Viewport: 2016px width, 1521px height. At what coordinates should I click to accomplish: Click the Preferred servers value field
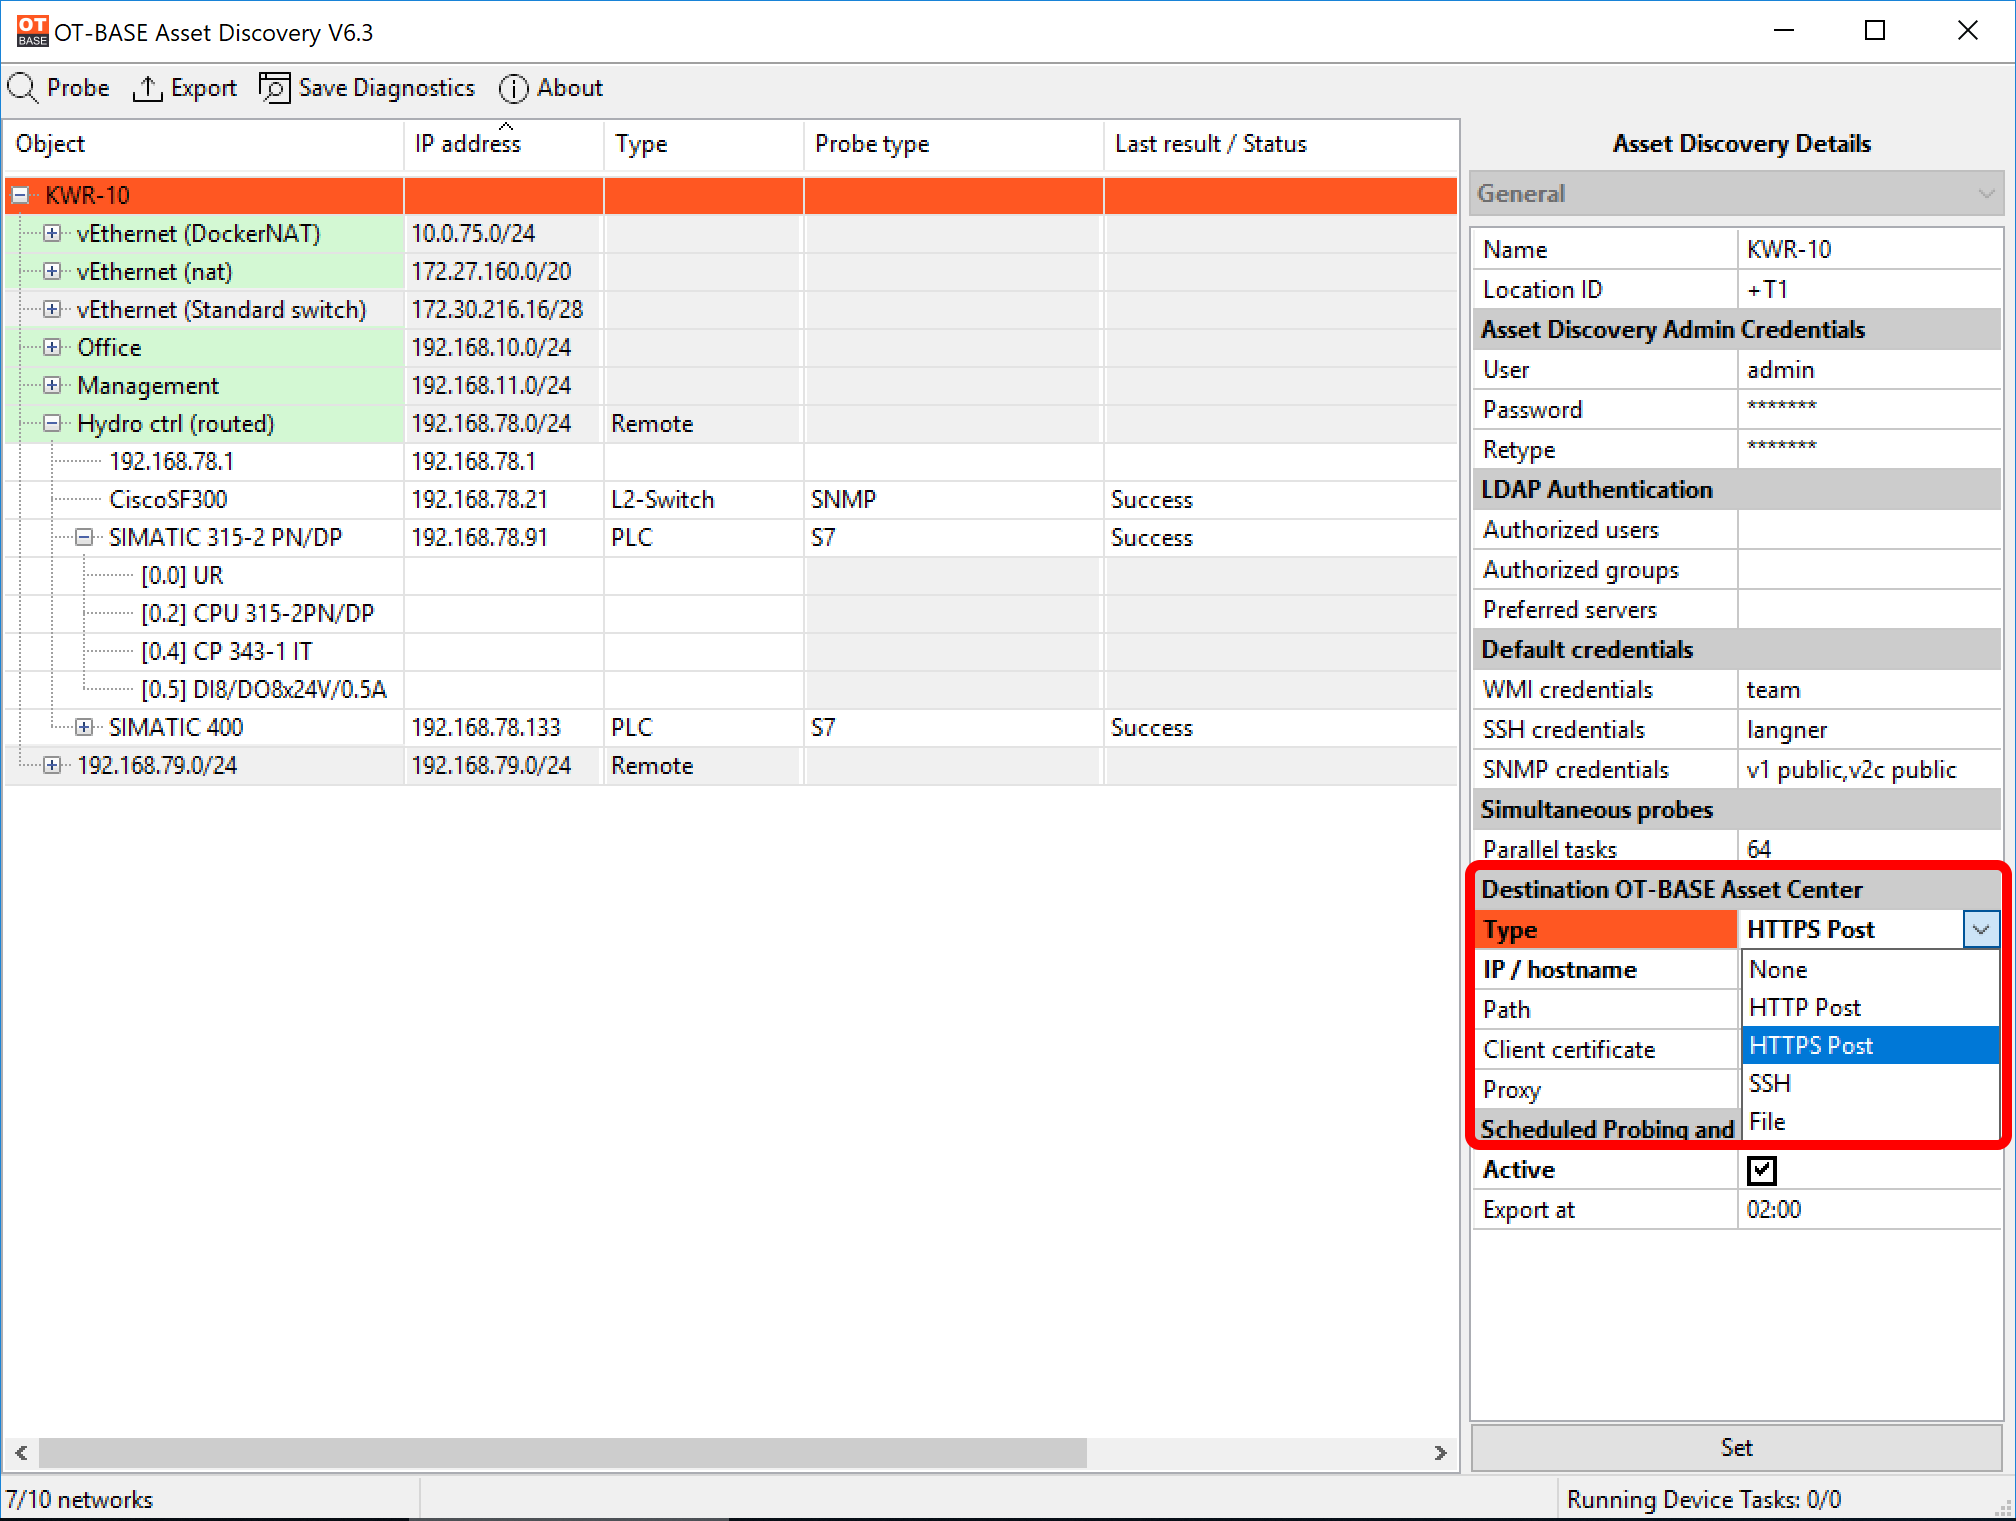[x=1869, y=609]
